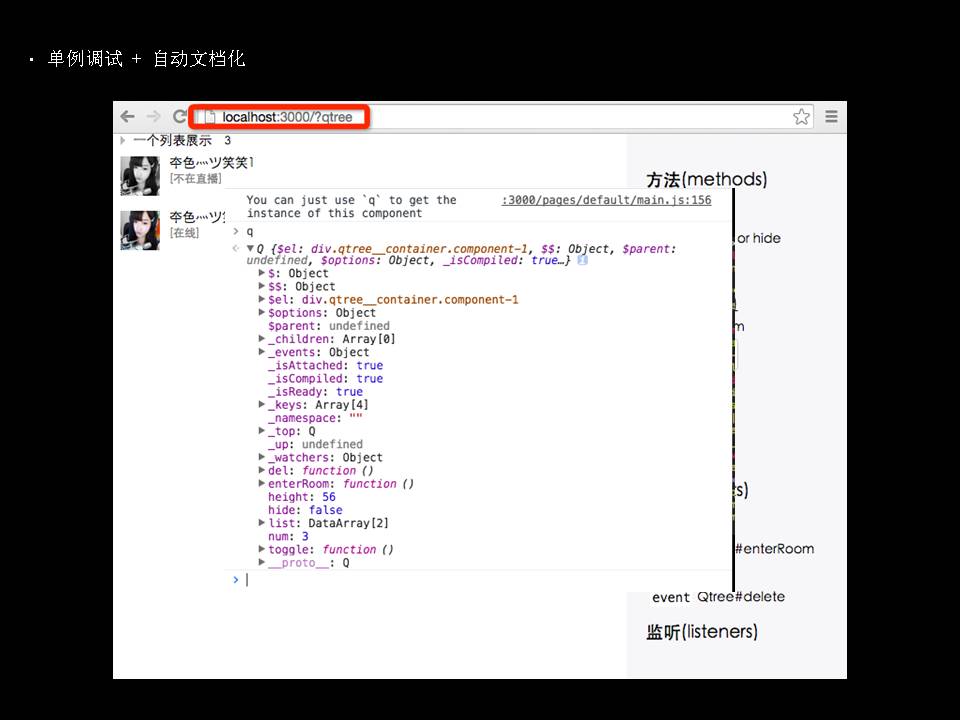The height and width of the screenshot is (720, 960).
Task: Reload the page with the refresh icon
Action: 180,117
